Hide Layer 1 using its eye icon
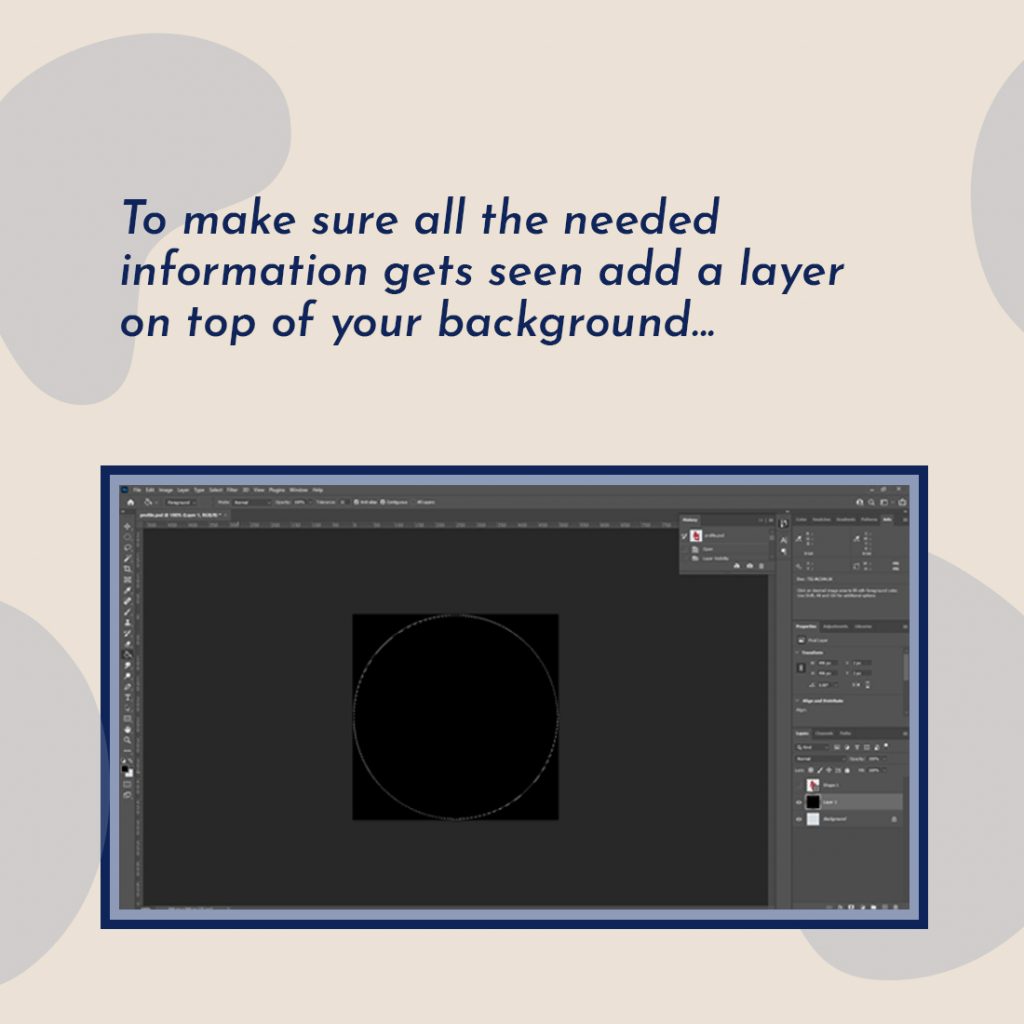Screen dimensions: 1024x1024 point(799,802)
